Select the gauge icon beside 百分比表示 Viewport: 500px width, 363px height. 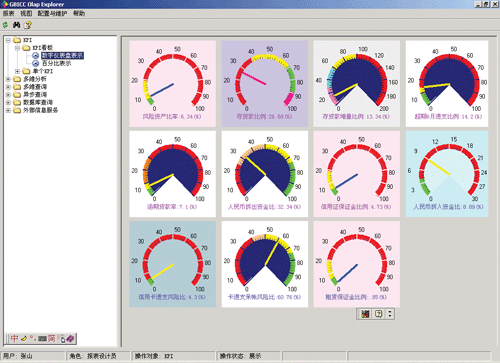coord(36,63)
